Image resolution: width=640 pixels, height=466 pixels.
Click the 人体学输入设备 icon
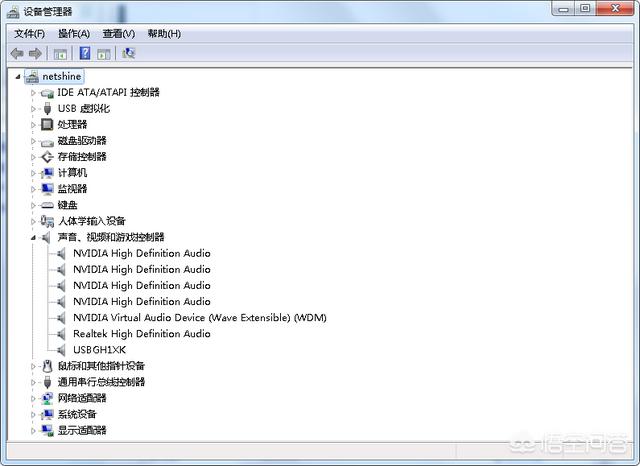[47, 221]
